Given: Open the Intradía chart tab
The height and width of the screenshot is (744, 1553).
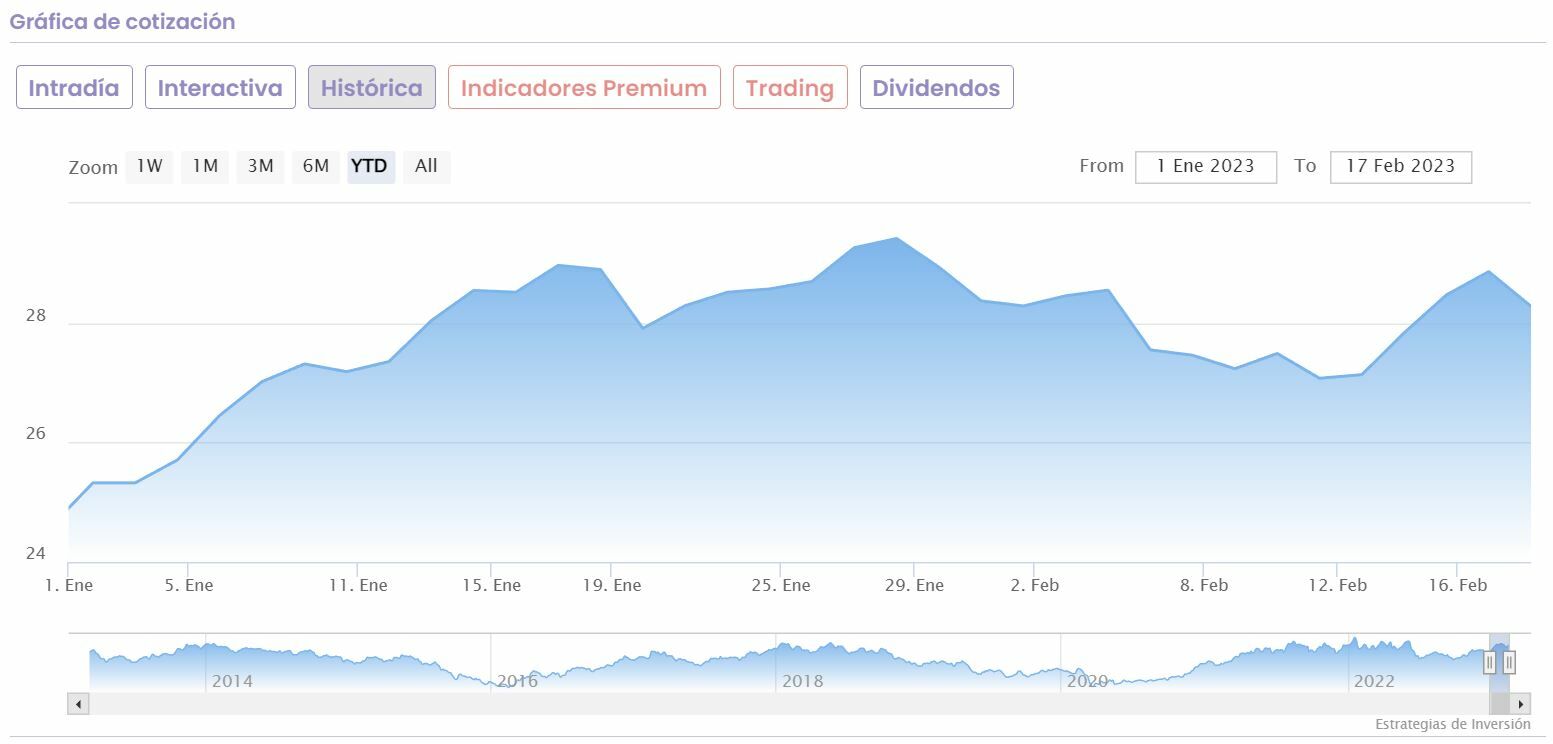Looking at the screenshot, I should 74,88.
